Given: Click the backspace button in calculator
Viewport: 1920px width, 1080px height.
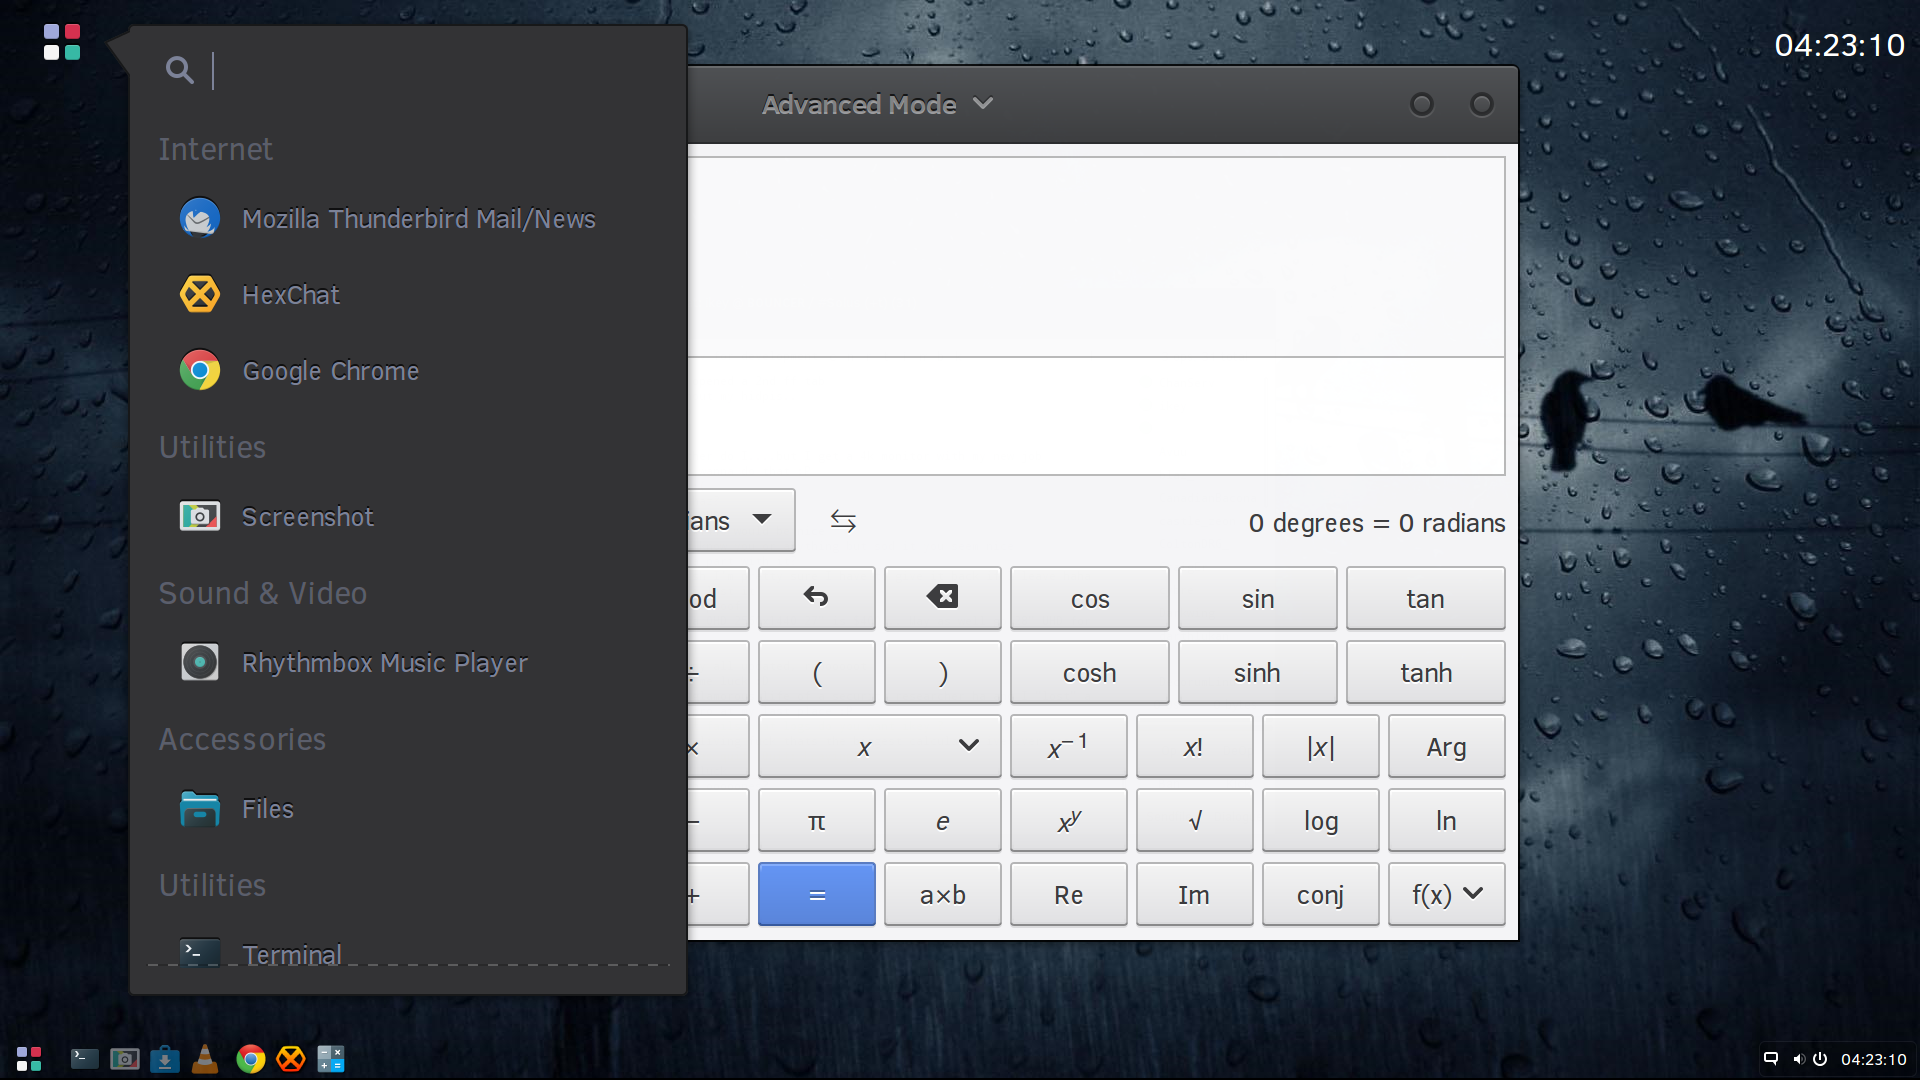Looking at the screenshot, I should tap(942, 598).
